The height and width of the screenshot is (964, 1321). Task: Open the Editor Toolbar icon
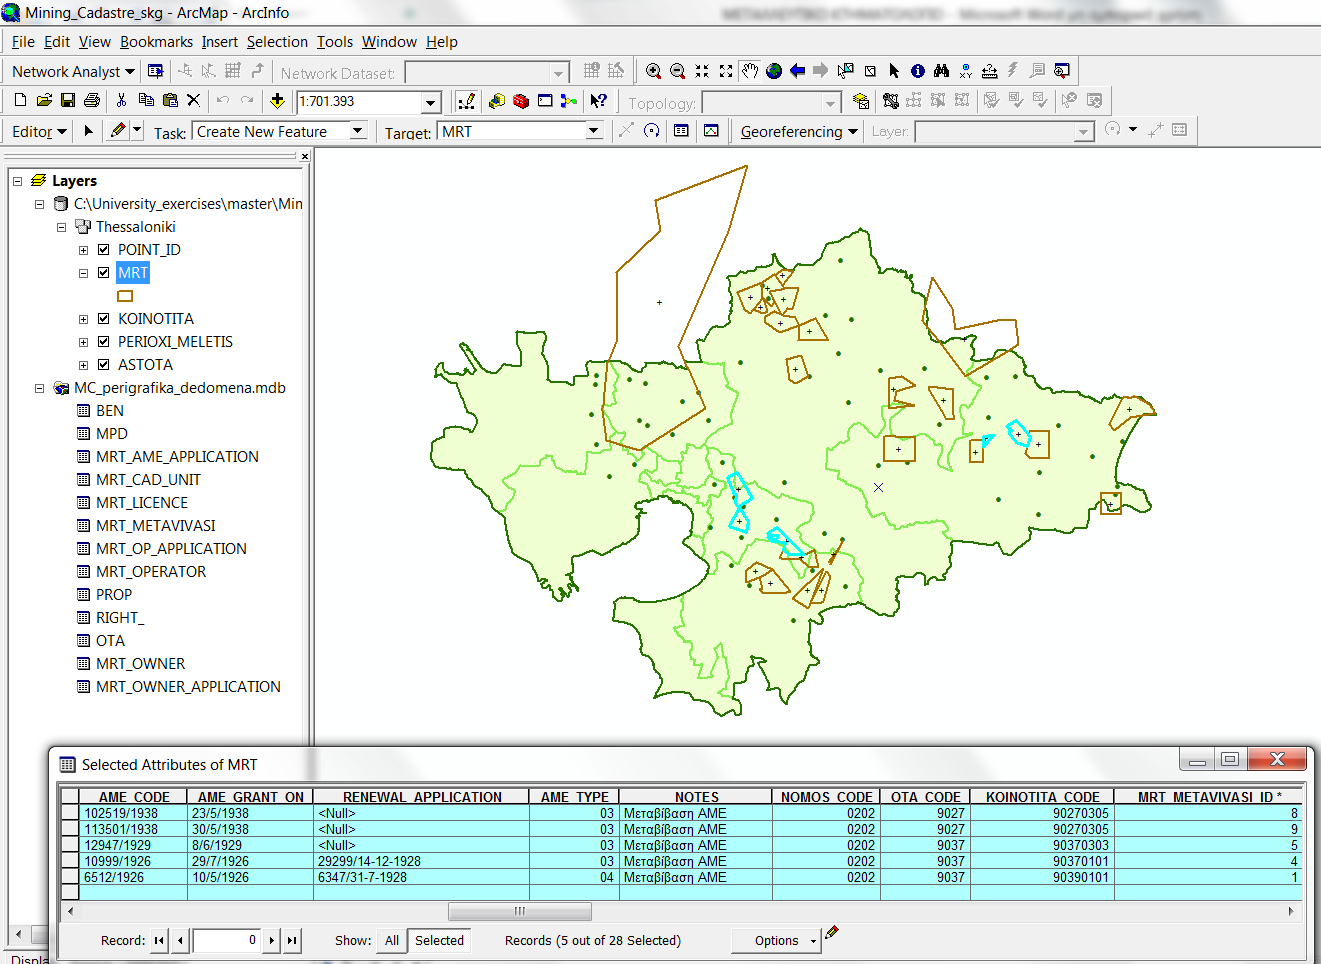click(x=466, y=101)
